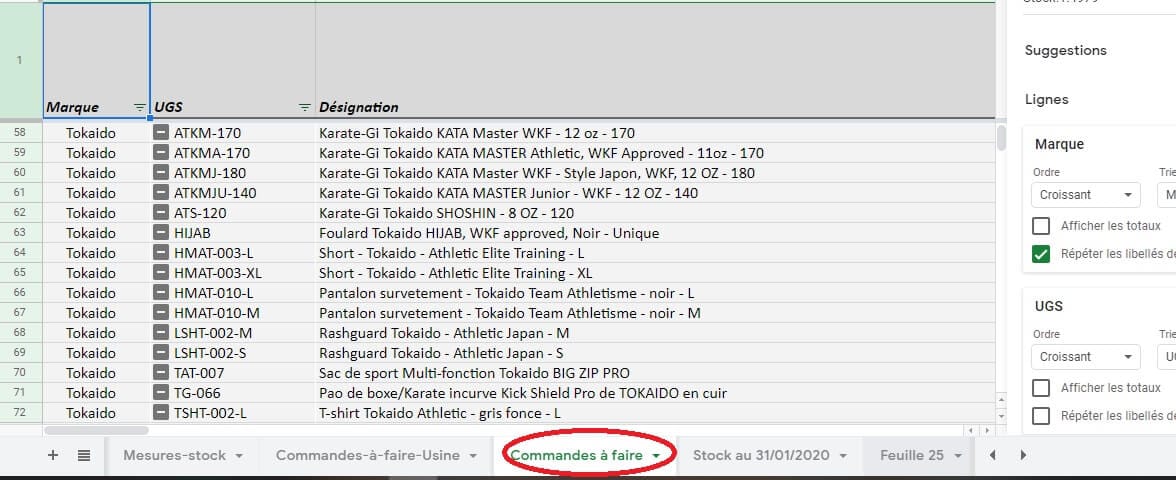Screen dimensions: 1176x480
Task: Uncheck Répéter les libellés for Marque
Action: (1041, 254)
